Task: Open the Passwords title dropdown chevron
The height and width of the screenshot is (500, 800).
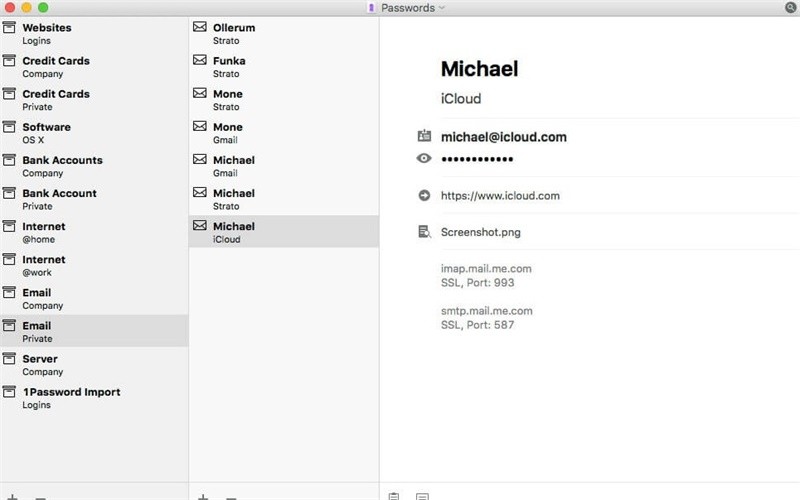Action: click(x=441, y=8)
